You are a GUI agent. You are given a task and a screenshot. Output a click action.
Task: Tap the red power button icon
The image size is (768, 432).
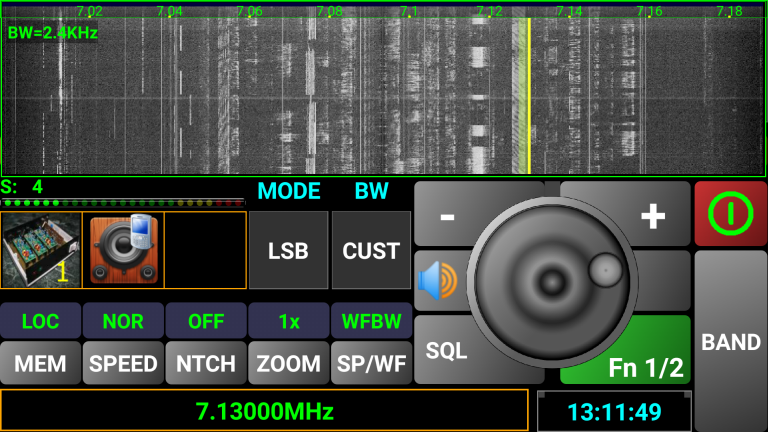[730, 214]
